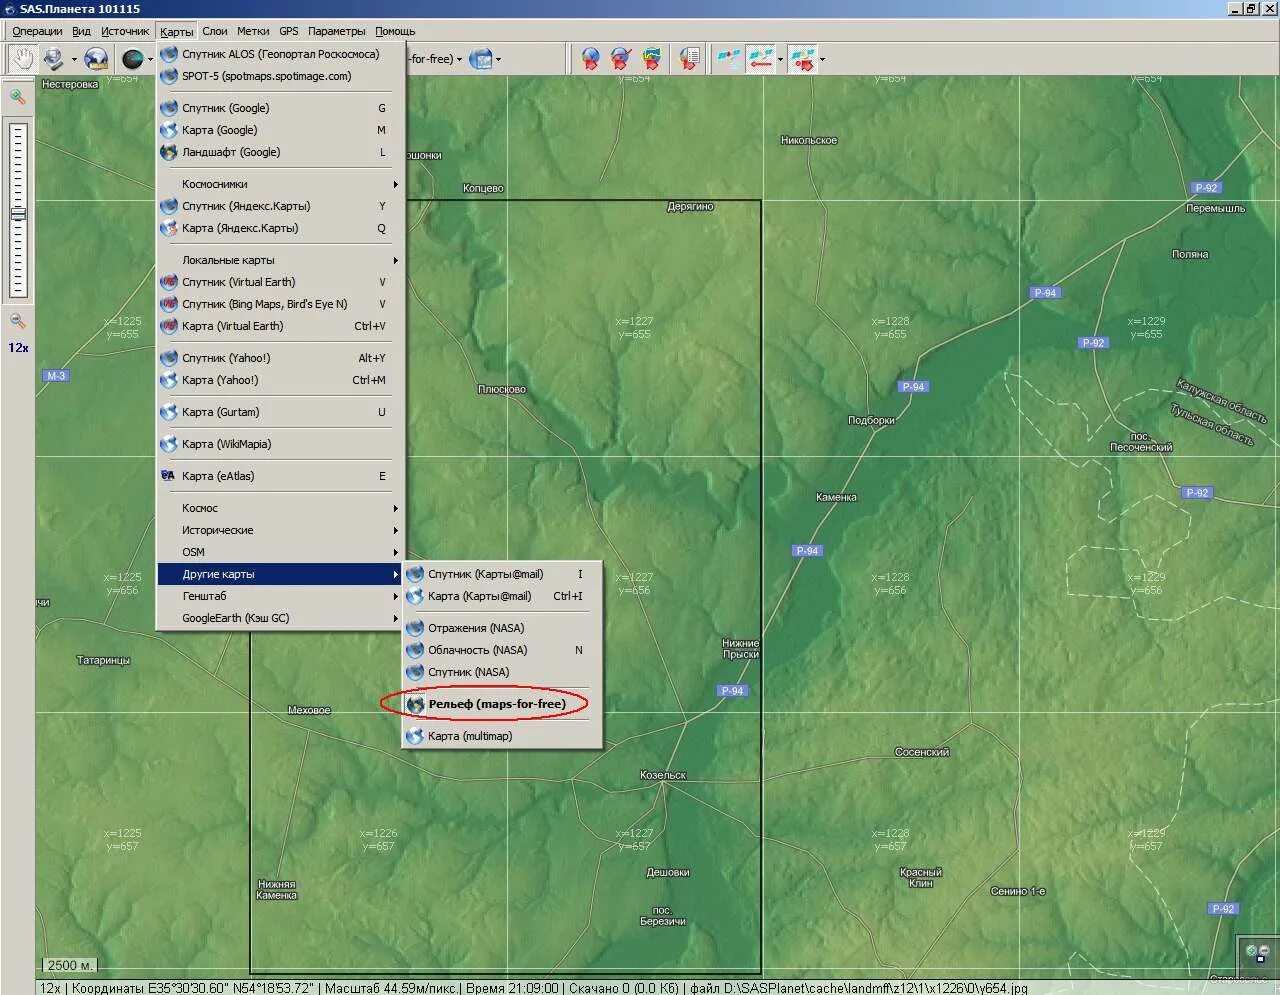Open the Вид menu
Image resolution: width=1280 pixels, height=995 pixels.
[82, 31]
